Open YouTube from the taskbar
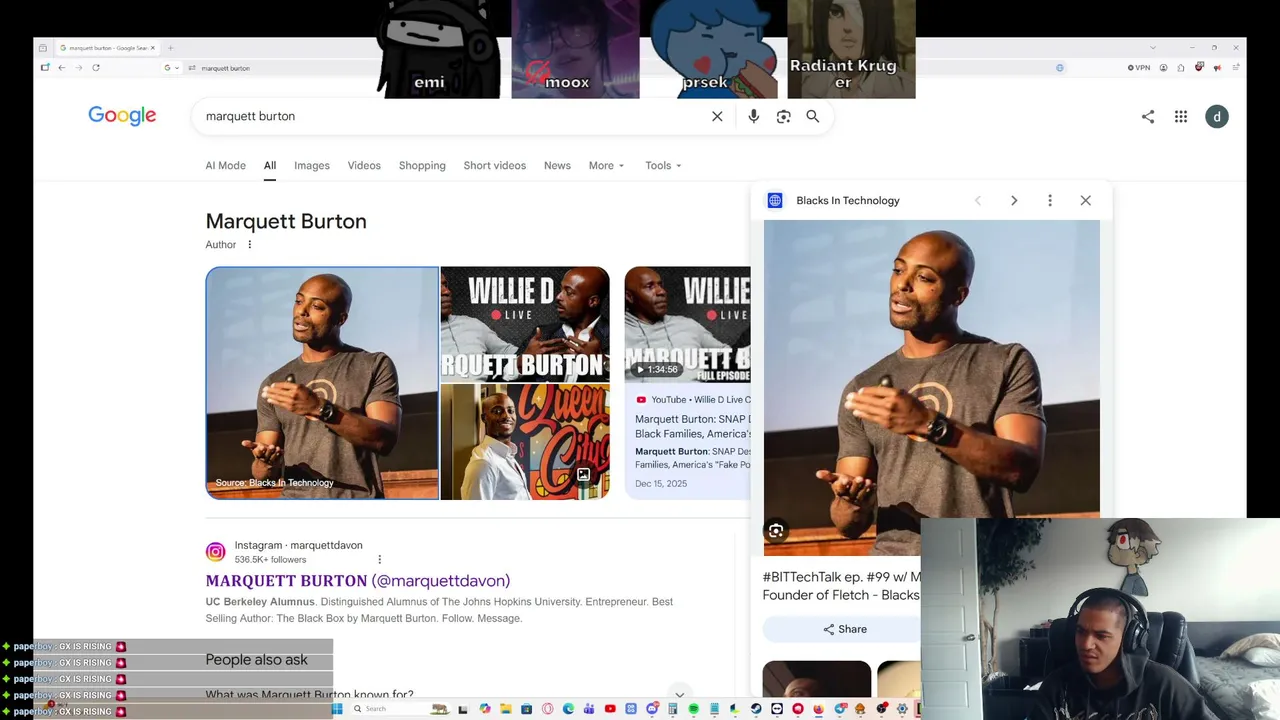Screen dimensions: 1280x720 [610, 709]
